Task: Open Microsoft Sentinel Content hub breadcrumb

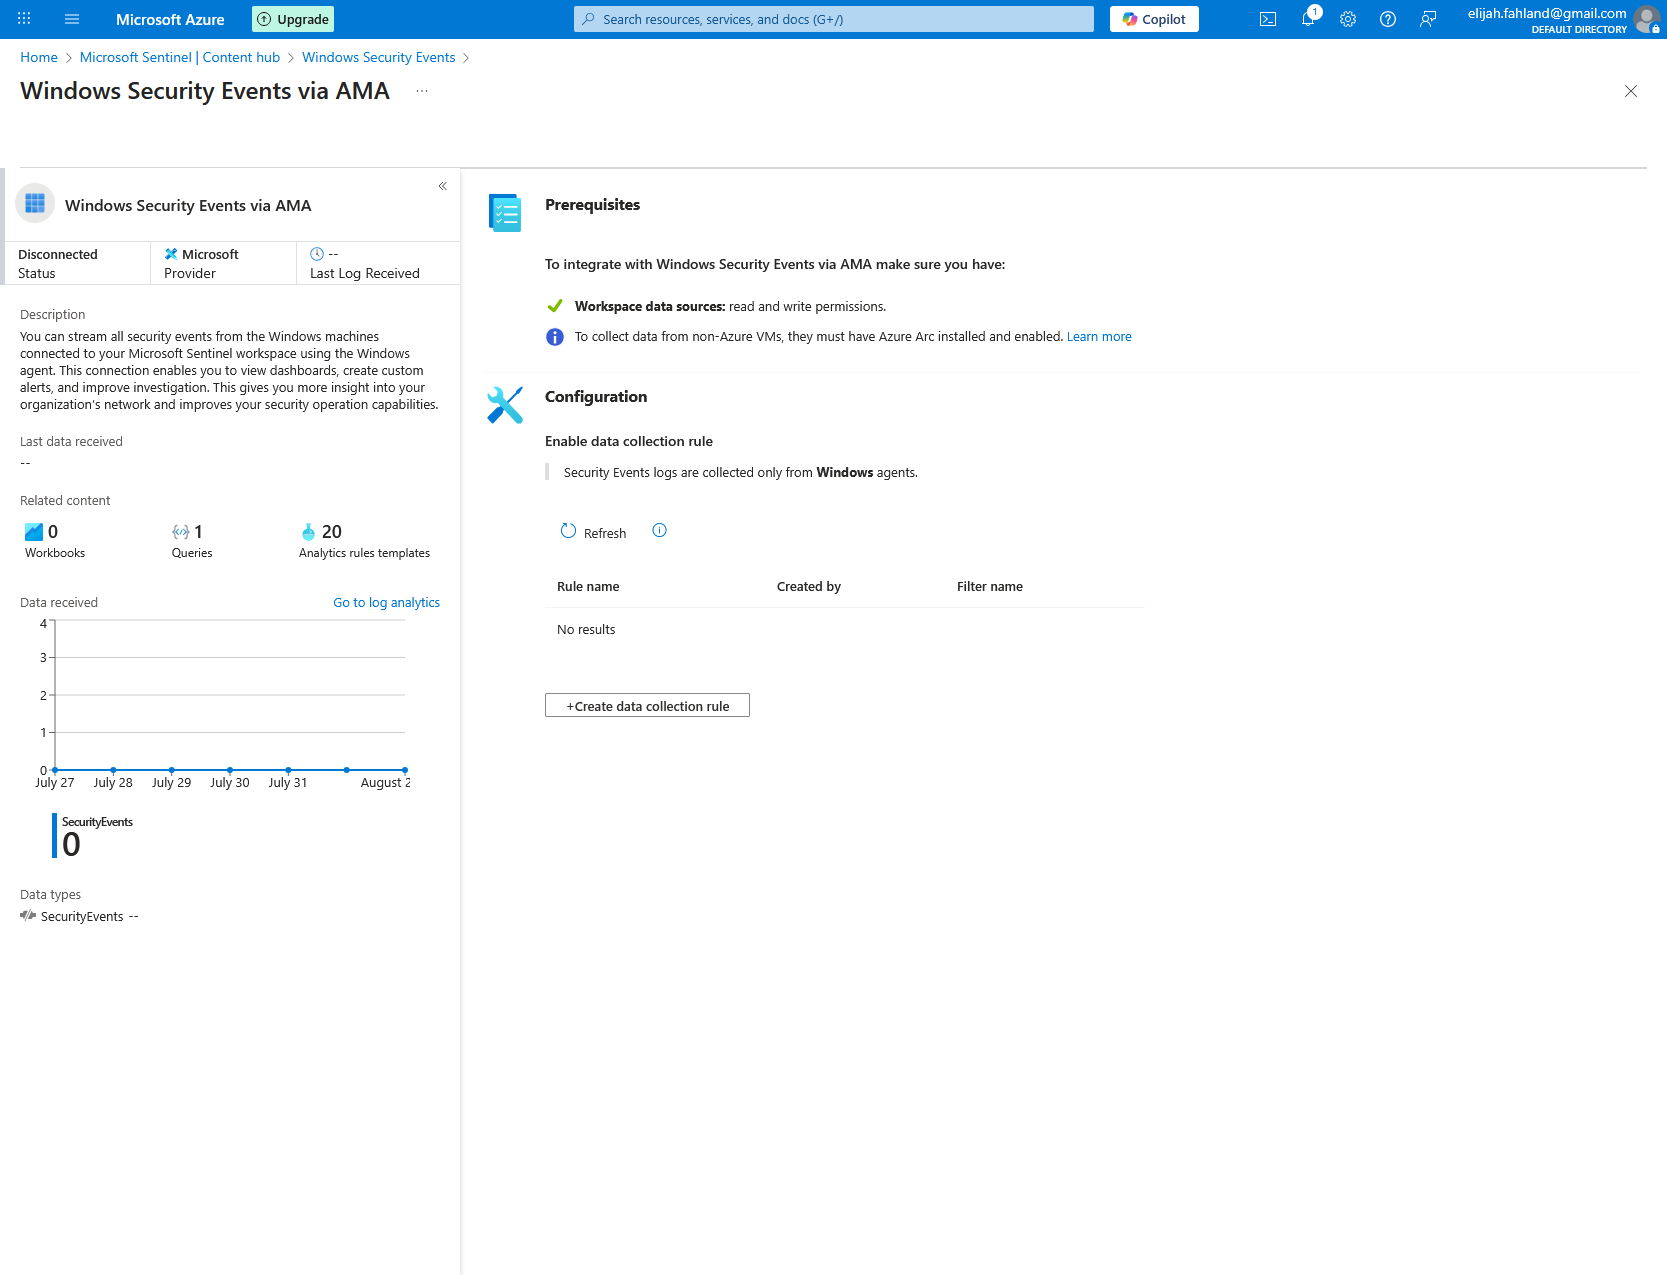Action: [x=180, y=57]
